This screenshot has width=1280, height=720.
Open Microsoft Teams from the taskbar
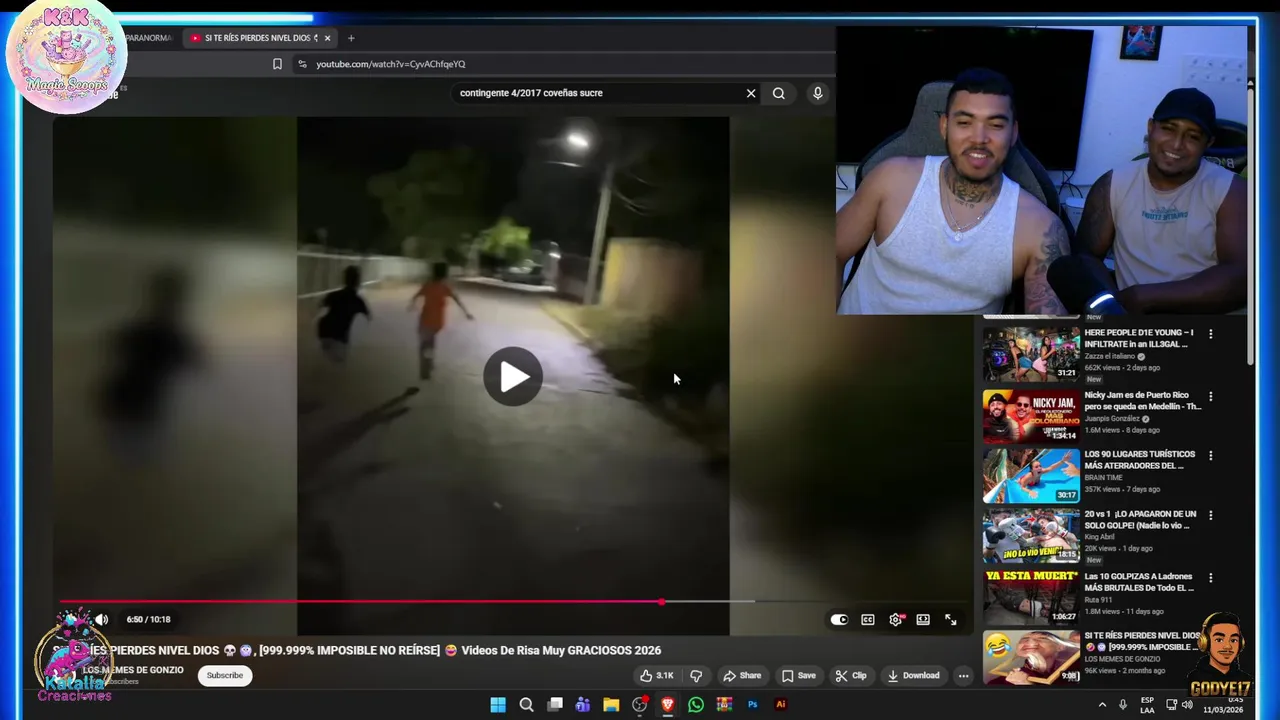point(583,705)
